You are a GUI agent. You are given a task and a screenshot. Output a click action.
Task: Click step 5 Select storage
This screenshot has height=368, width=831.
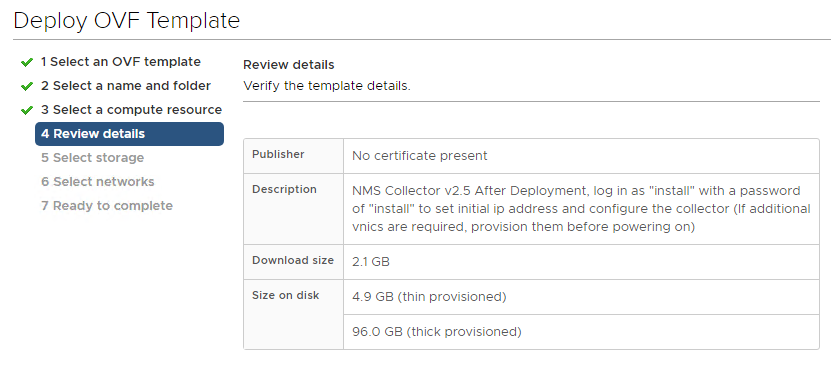[93, 157]
